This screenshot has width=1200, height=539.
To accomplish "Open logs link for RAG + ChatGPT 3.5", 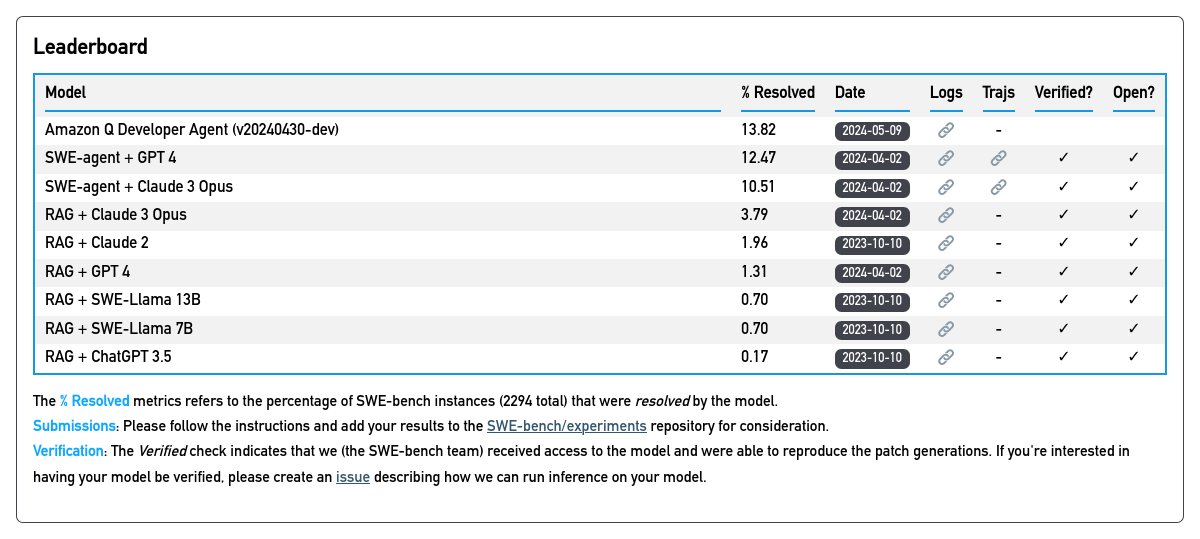I will point(946,357).
